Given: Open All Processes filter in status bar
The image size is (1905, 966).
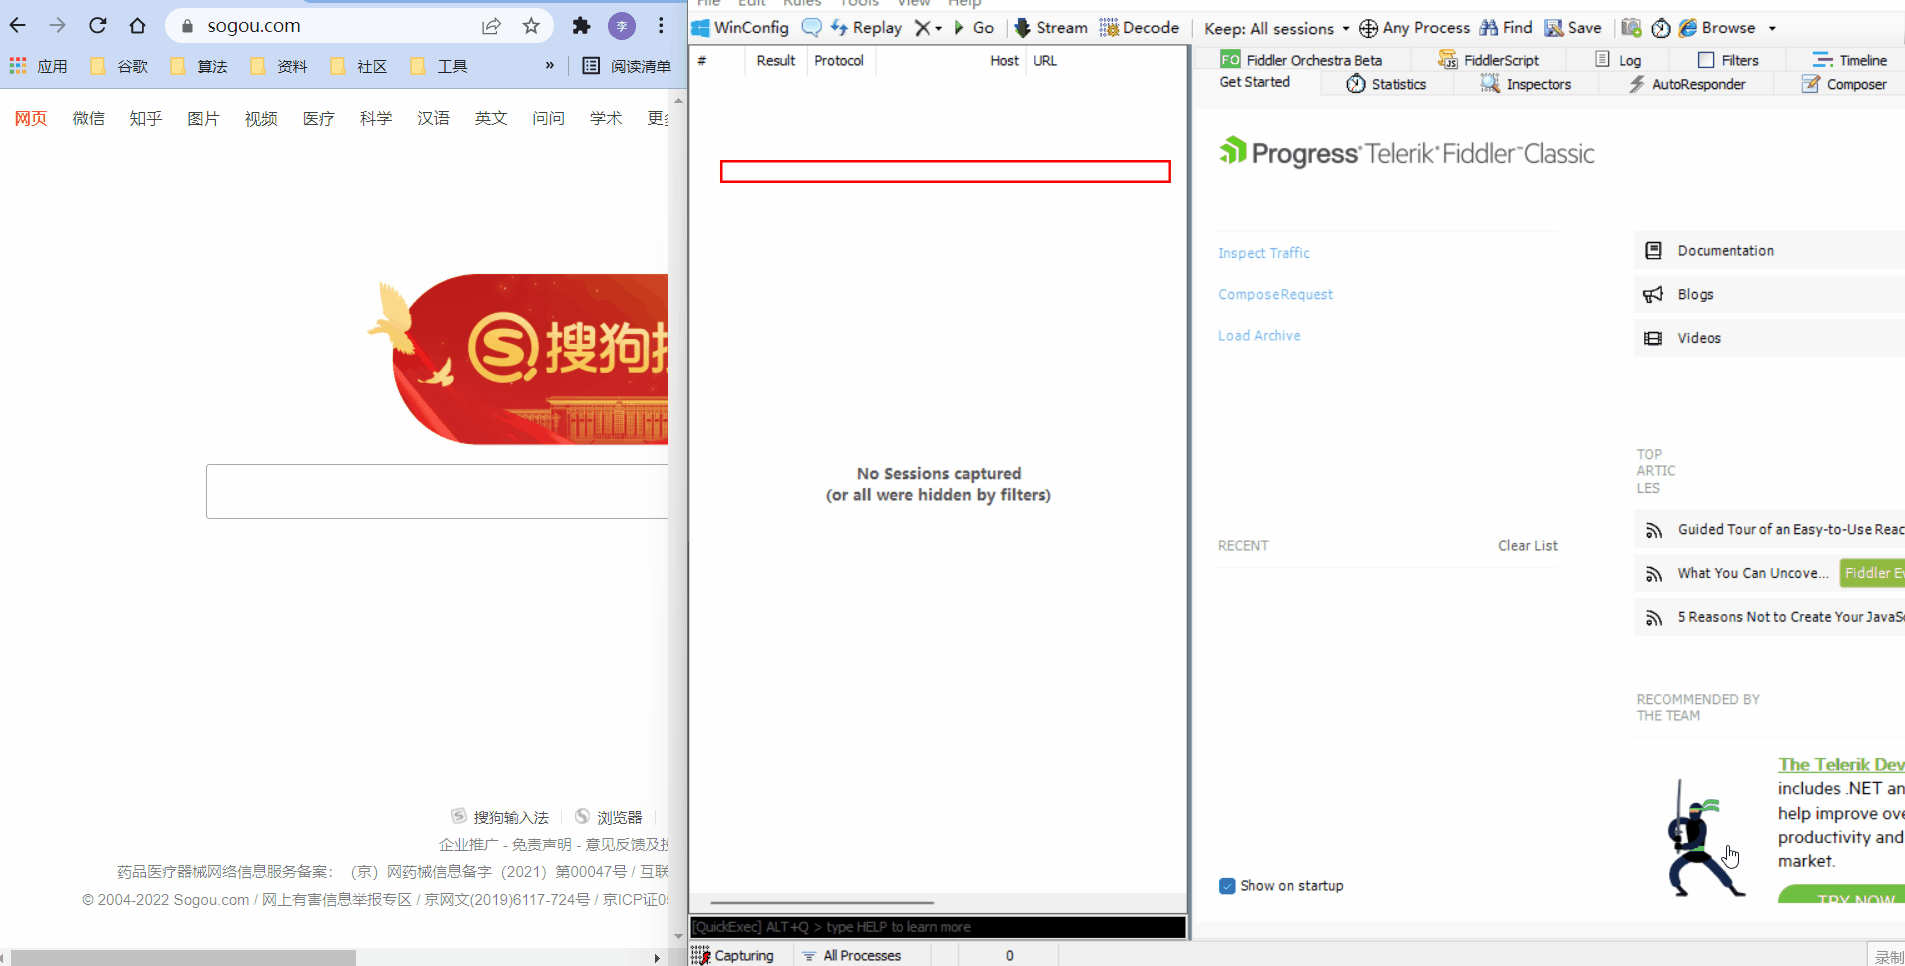Looking at the screenshot, I should [852, 955].
